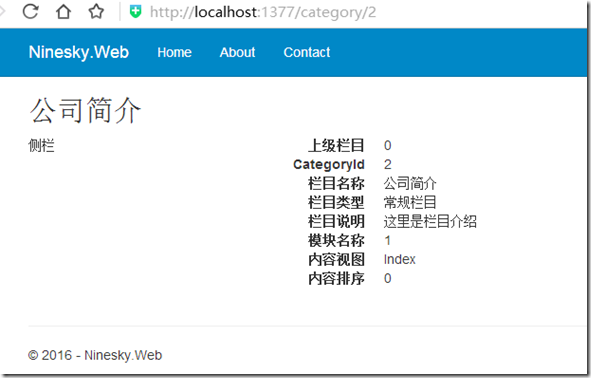Select the value 0 beside 内容排序
This screenshot has width=591, height=378.
387,279
